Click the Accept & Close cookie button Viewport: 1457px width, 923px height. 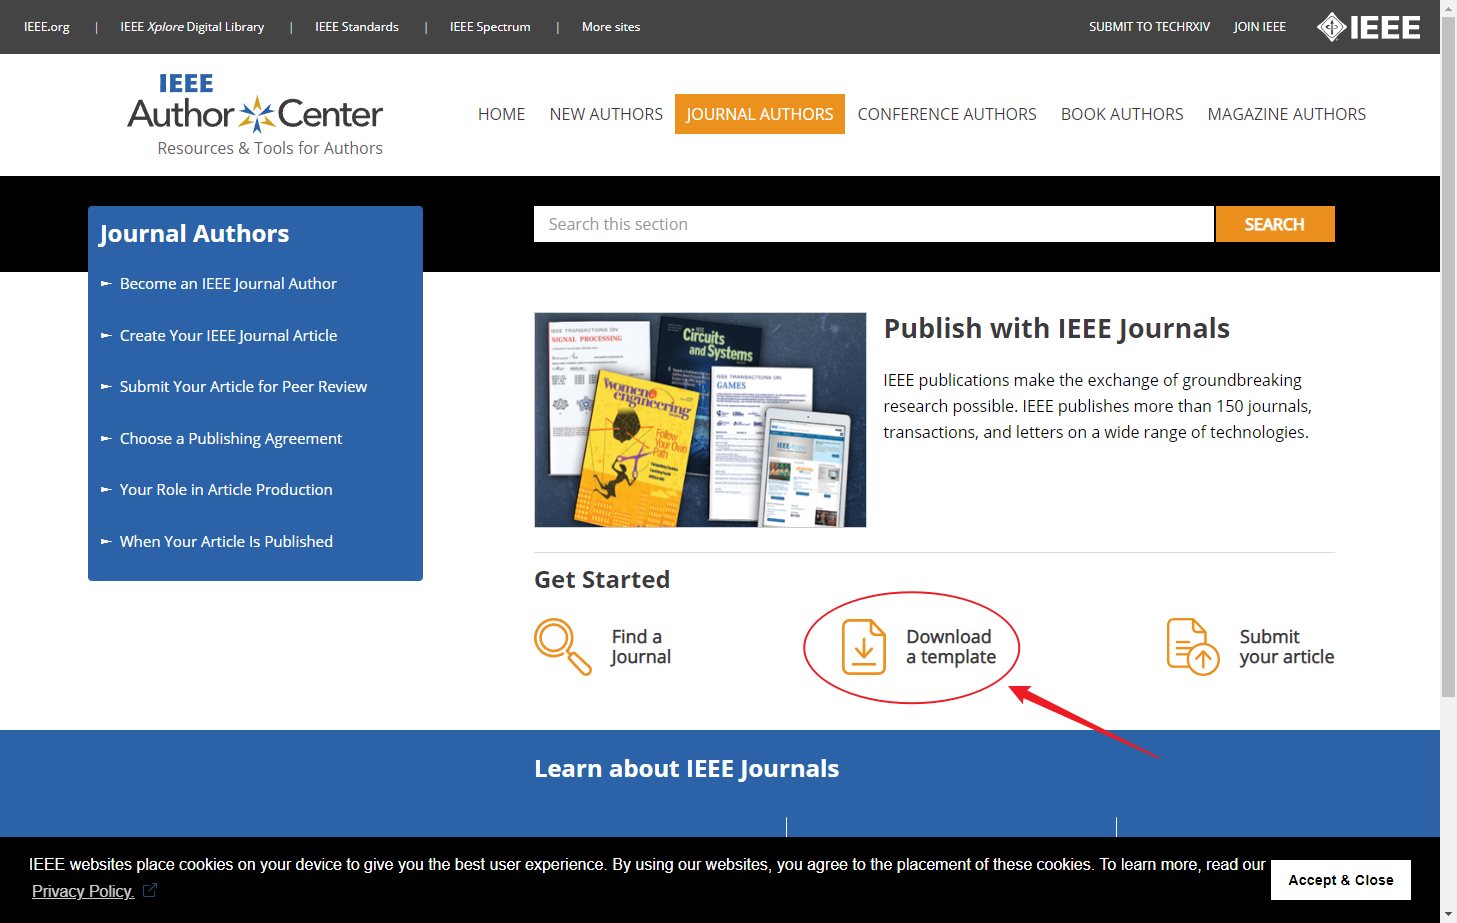tap(1341, 880)
